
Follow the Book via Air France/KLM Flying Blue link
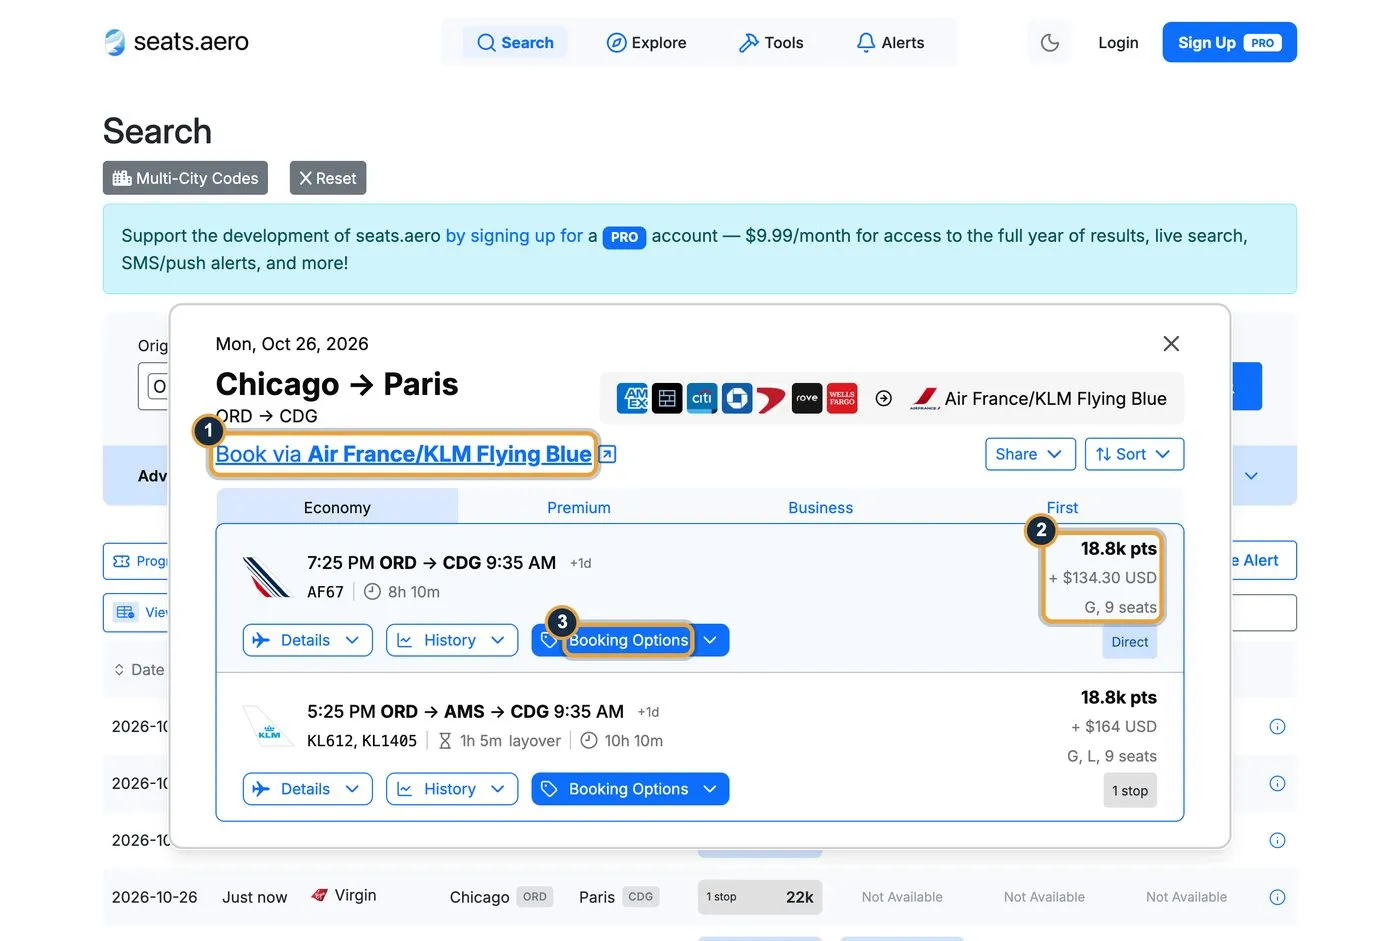403,454
